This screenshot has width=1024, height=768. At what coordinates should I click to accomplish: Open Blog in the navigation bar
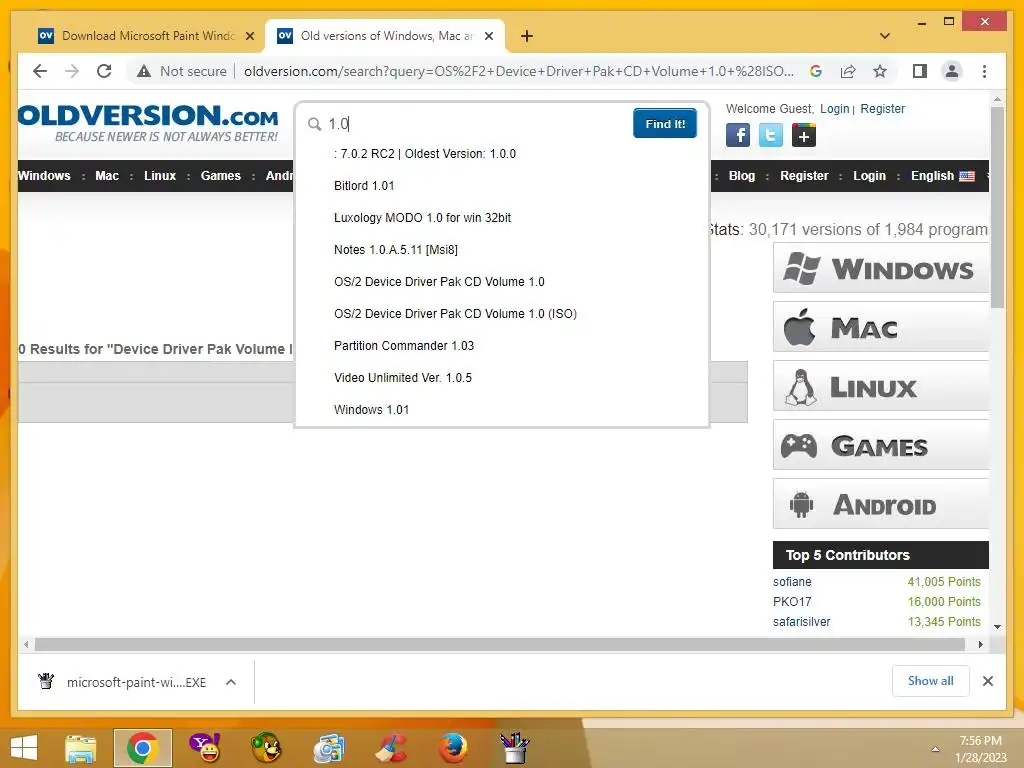(x=741, y=176)
